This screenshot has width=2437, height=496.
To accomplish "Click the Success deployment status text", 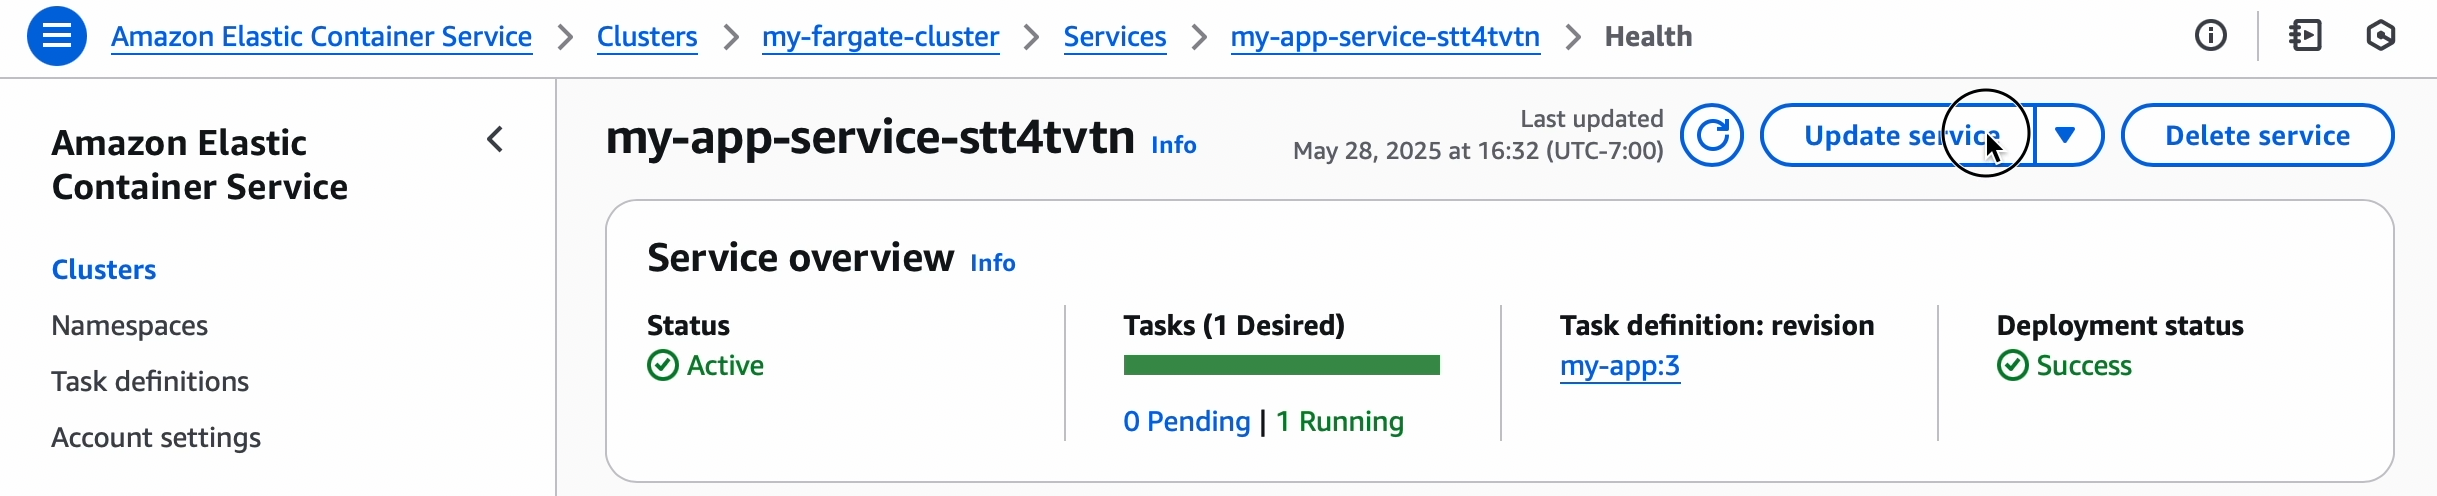I will 2084,366.
